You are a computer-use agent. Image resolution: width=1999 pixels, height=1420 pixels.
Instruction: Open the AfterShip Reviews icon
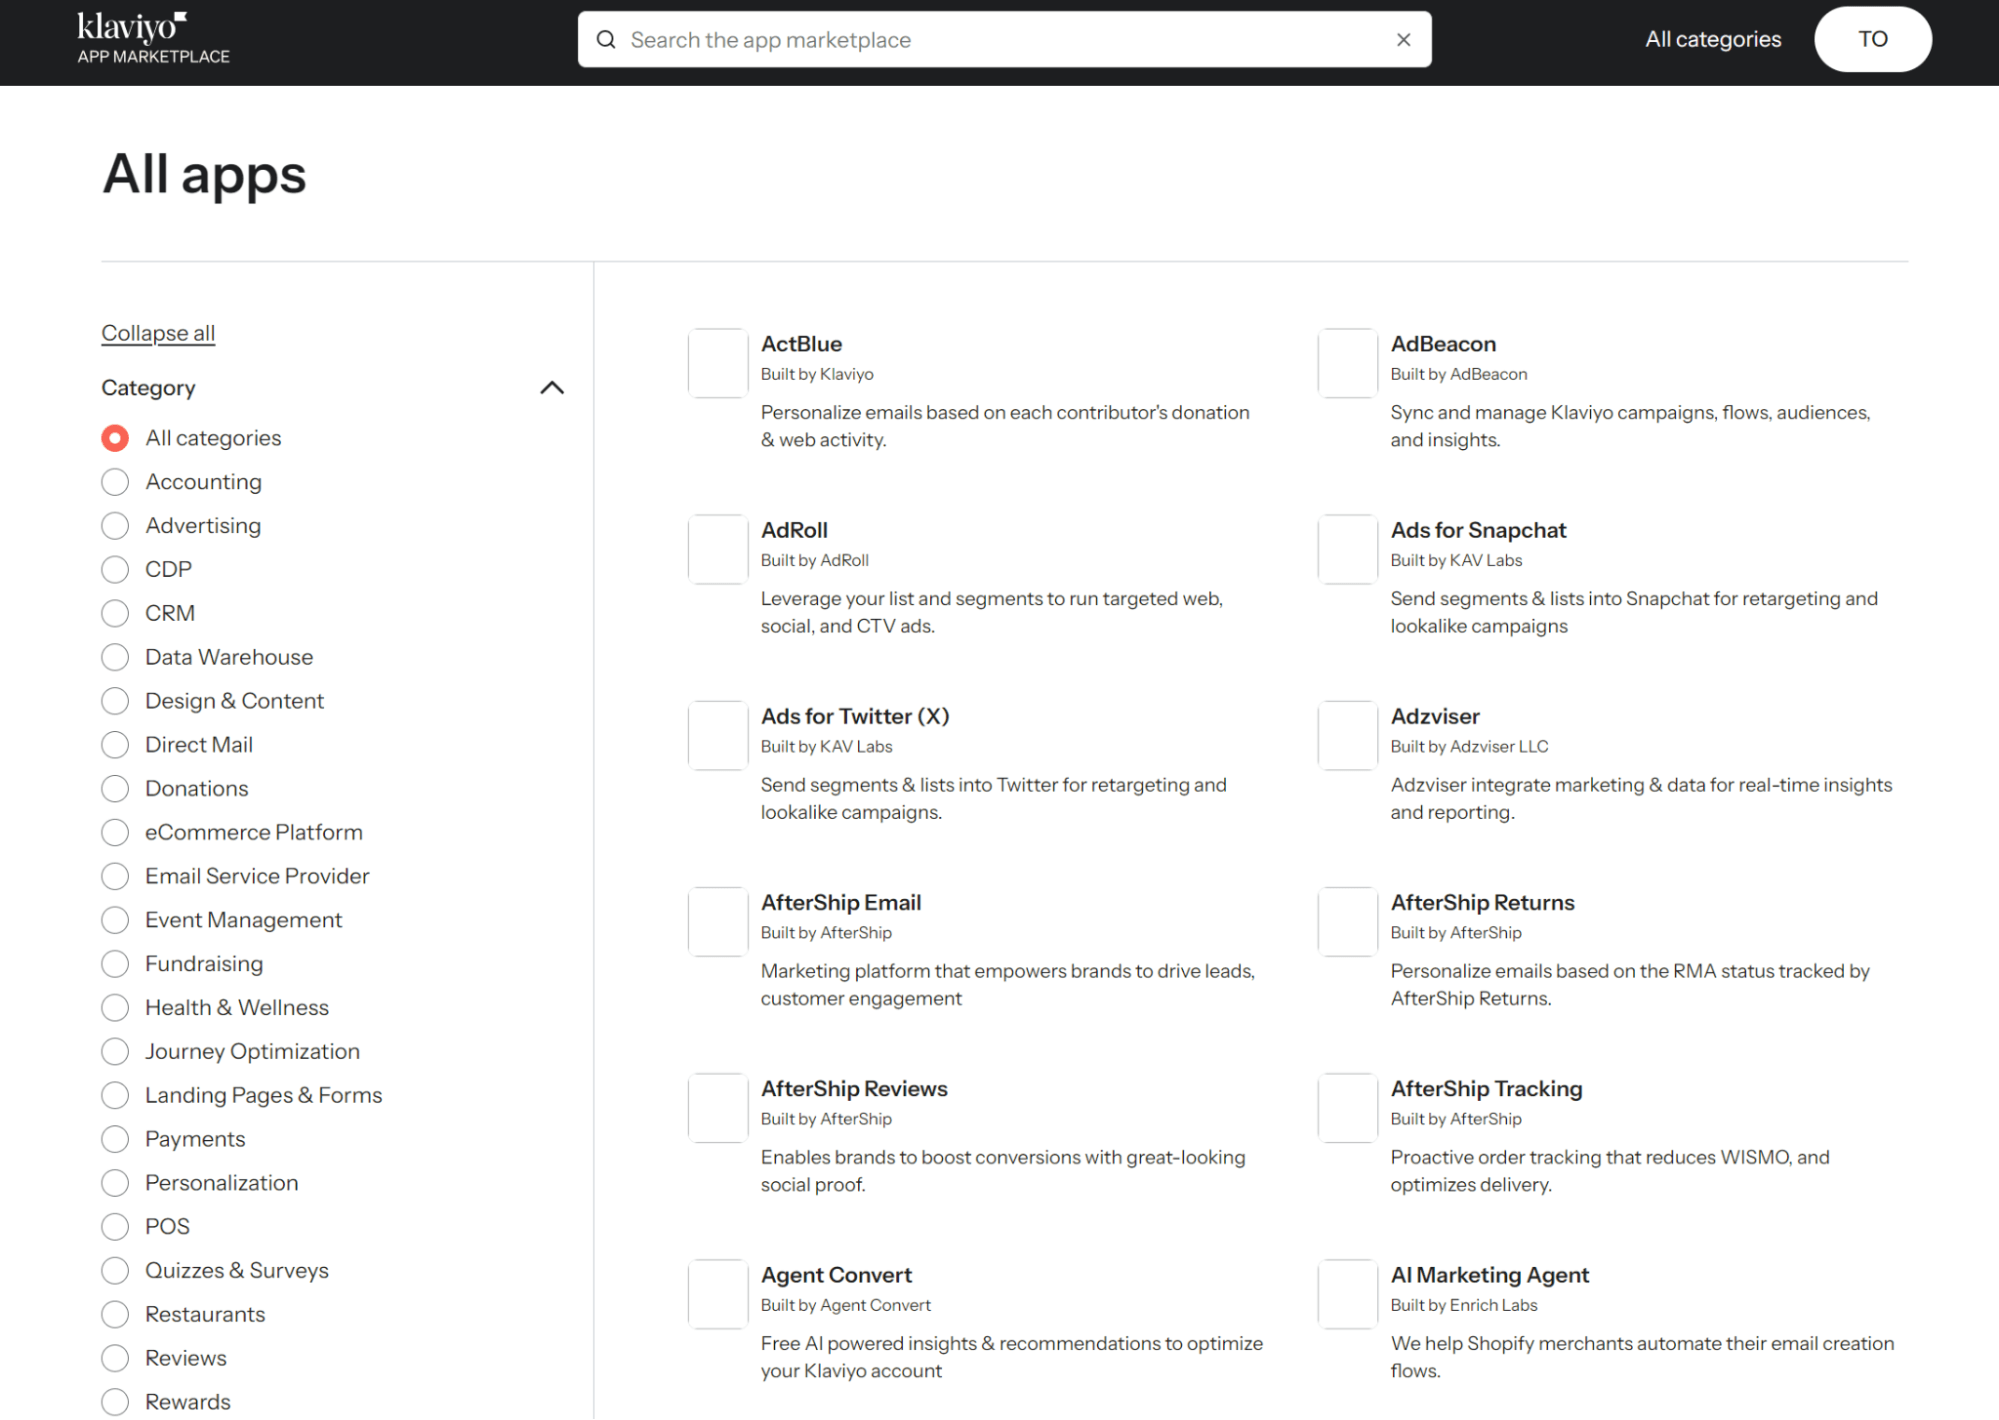coord(718,1107)
